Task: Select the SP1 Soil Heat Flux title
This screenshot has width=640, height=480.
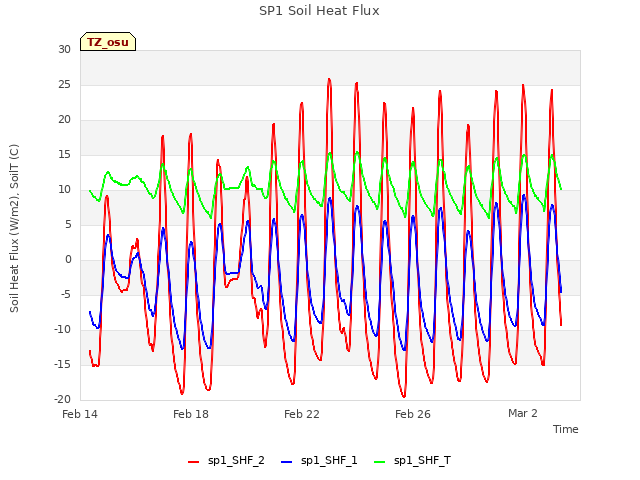Action: 319,11
